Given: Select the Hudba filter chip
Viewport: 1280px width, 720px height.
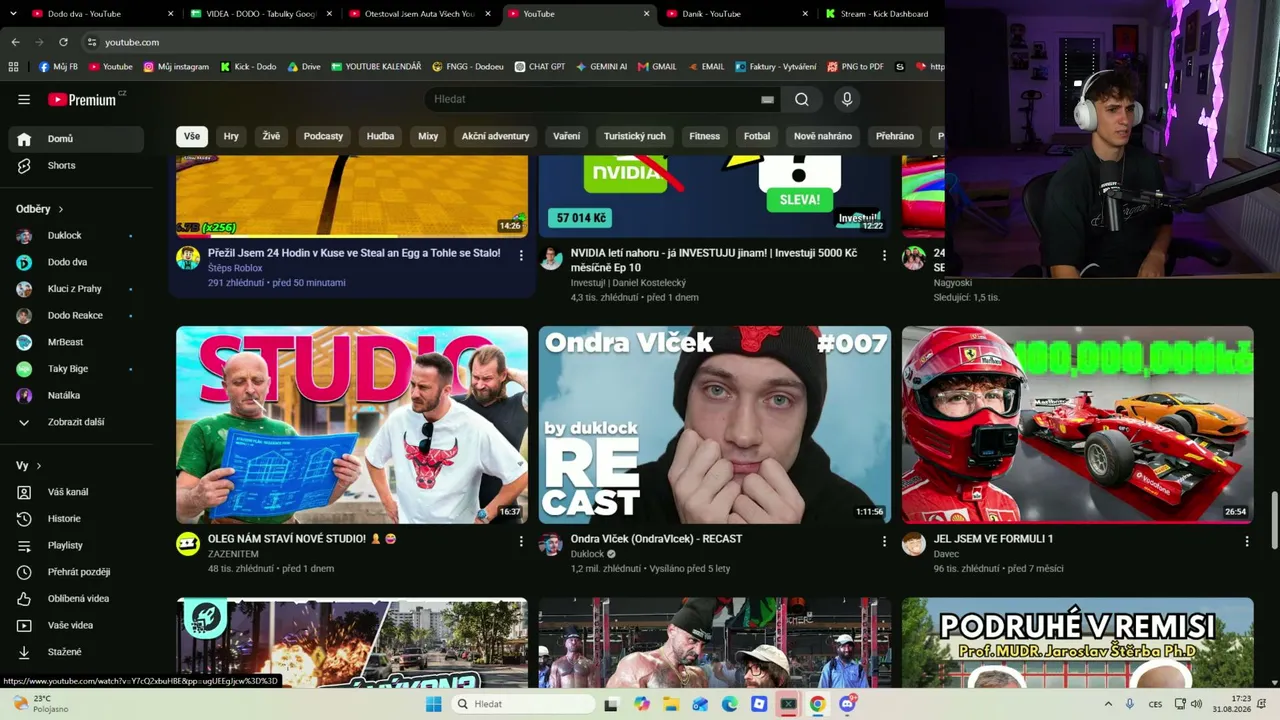Looking at the screenshot, I should coord(380,136).
